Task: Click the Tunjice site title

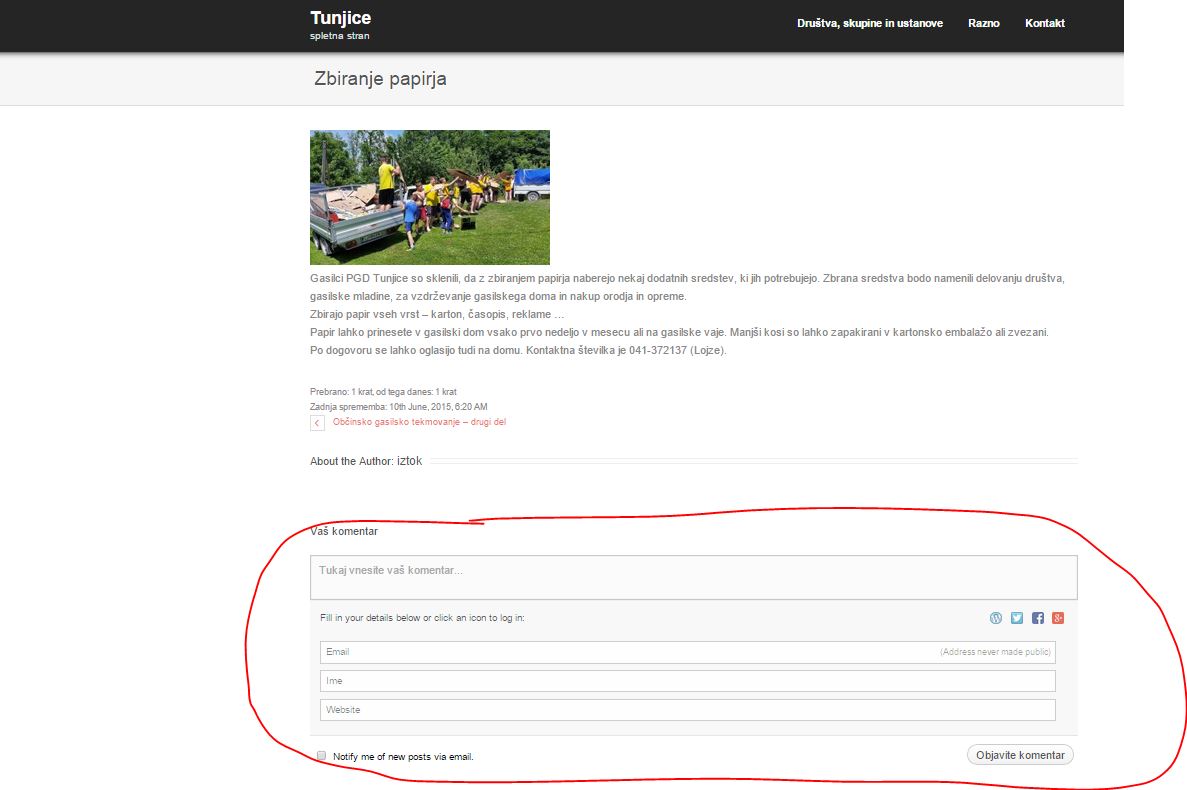Action: pyautogui.click(x=341, y=17)
